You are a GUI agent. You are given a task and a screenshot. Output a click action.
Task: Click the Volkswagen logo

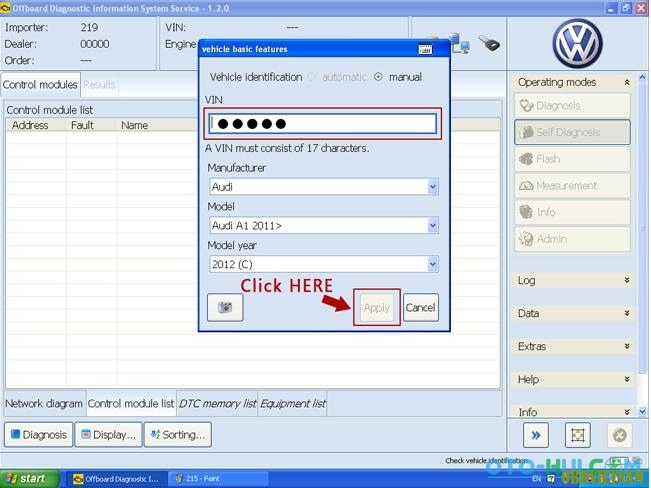[578, 44]
